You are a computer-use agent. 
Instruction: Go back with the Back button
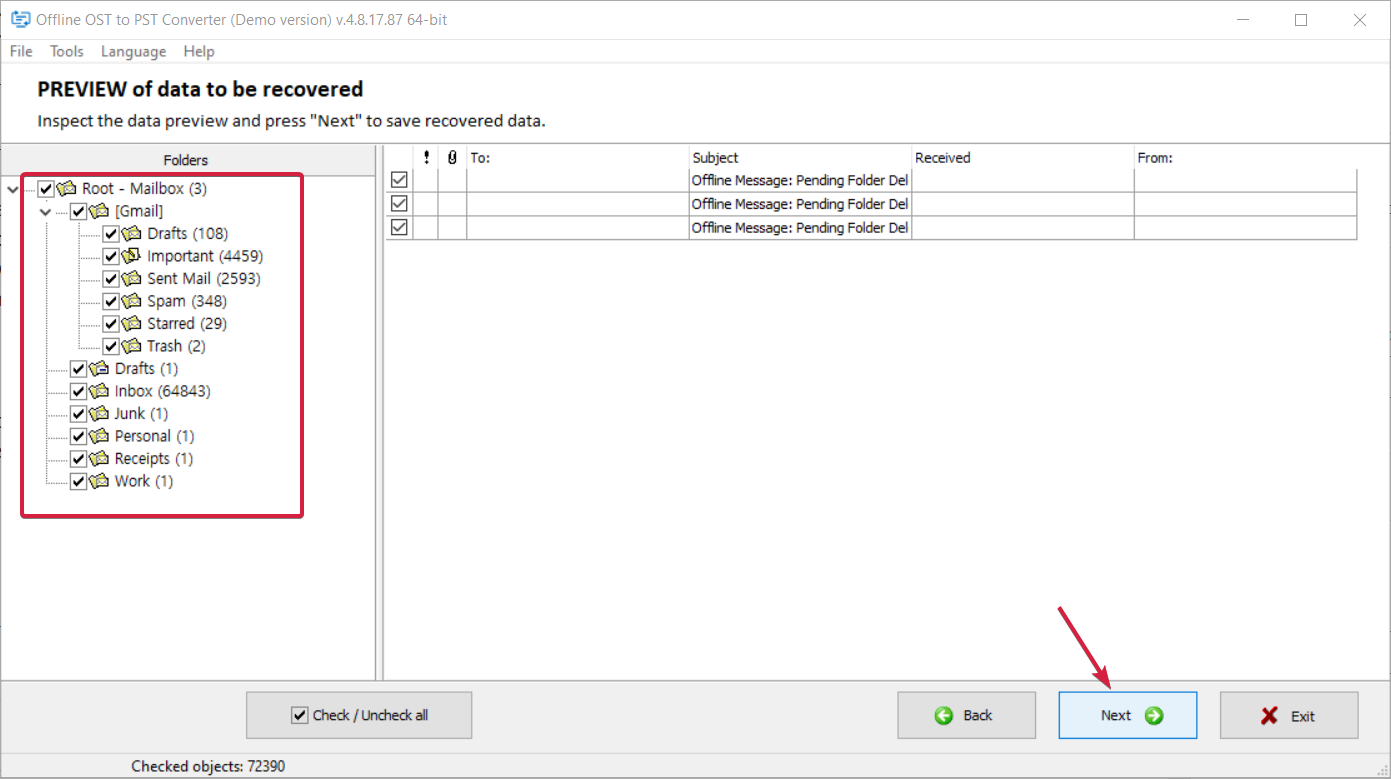[966, 715]
